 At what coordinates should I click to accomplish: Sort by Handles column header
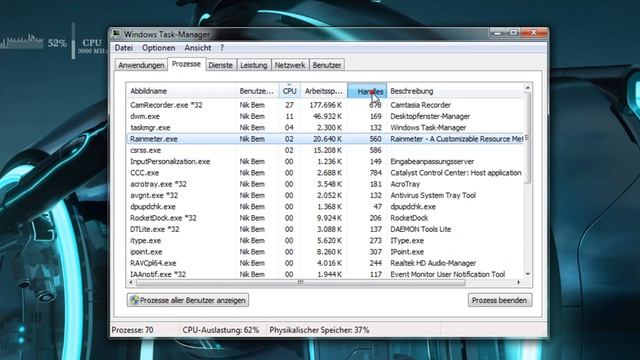tap(367, 91)
